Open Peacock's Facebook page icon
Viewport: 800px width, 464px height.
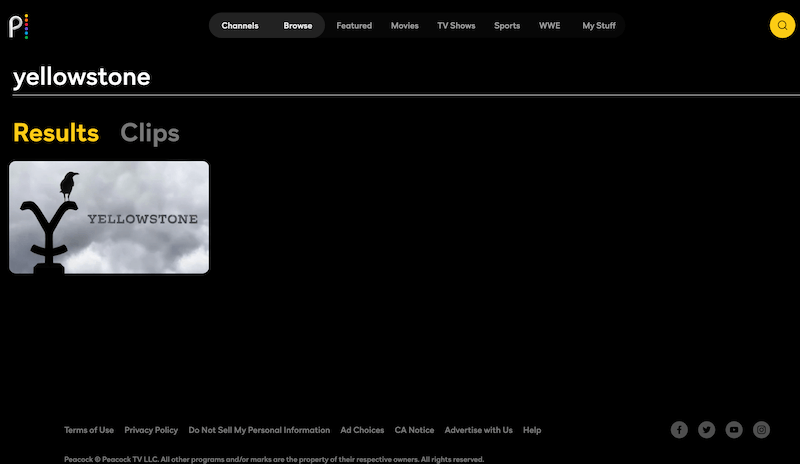pos(679,430)
